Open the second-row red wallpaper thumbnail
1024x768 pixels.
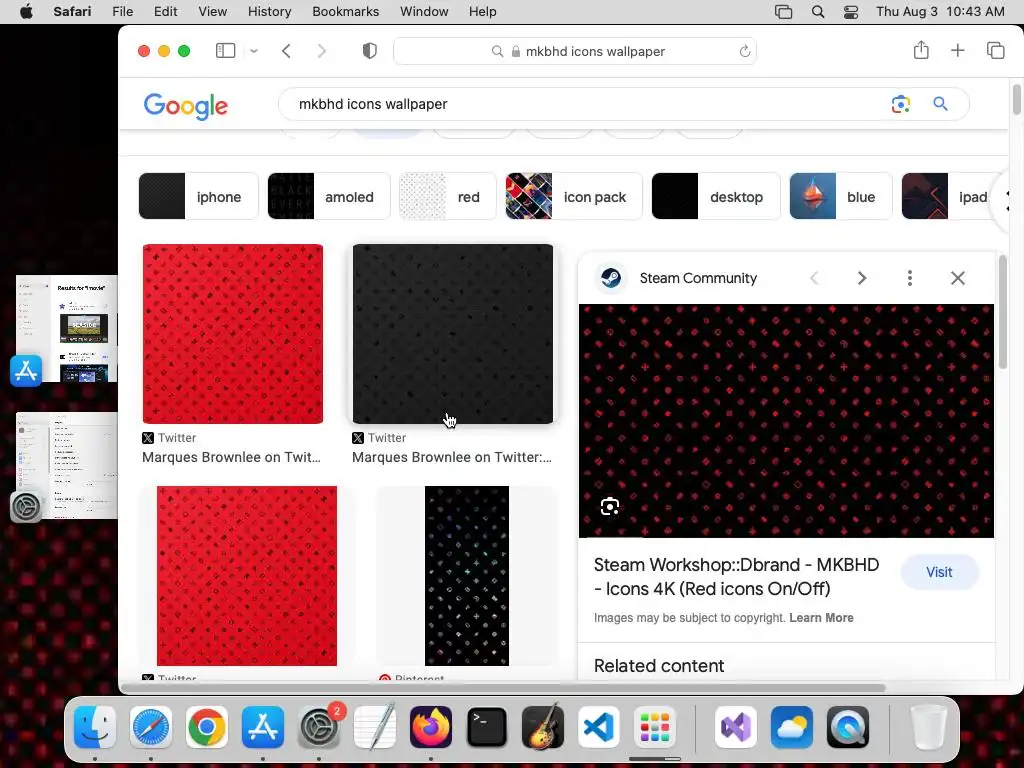click(x=247, y=575)
